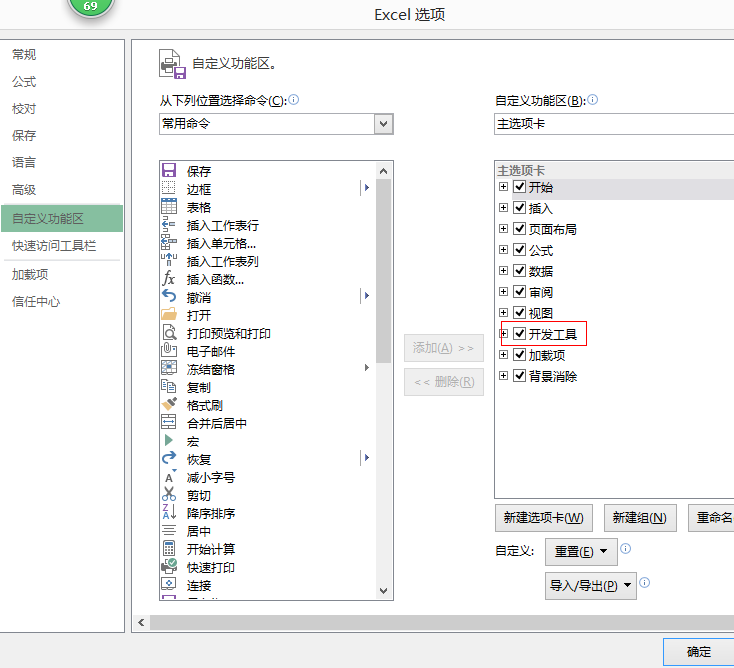The width and height of the screenshot is (734, 668).
Task: Select the Decrease Font Size (减小字号) icon
Action: [169, 477]
